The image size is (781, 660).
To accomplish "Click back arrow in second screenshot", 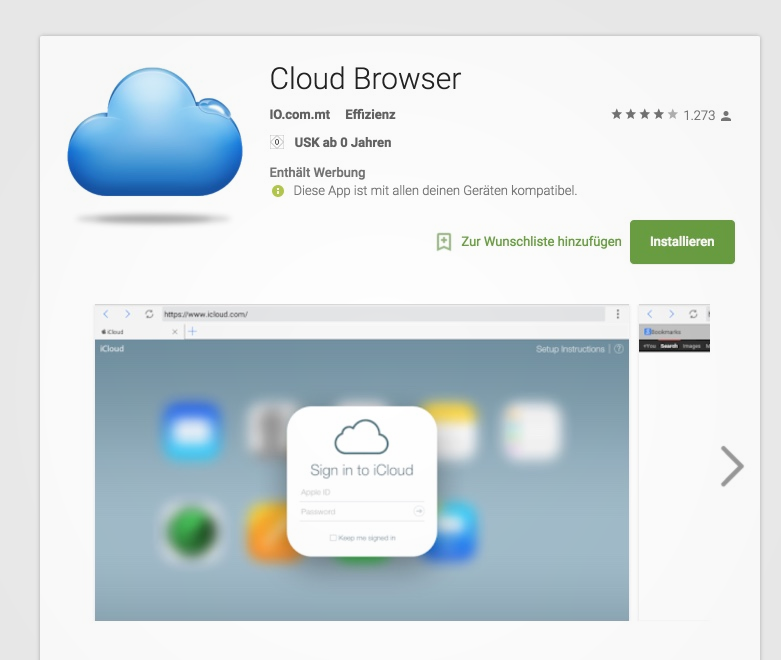I will pyautogui.click(x=650, y=314).
